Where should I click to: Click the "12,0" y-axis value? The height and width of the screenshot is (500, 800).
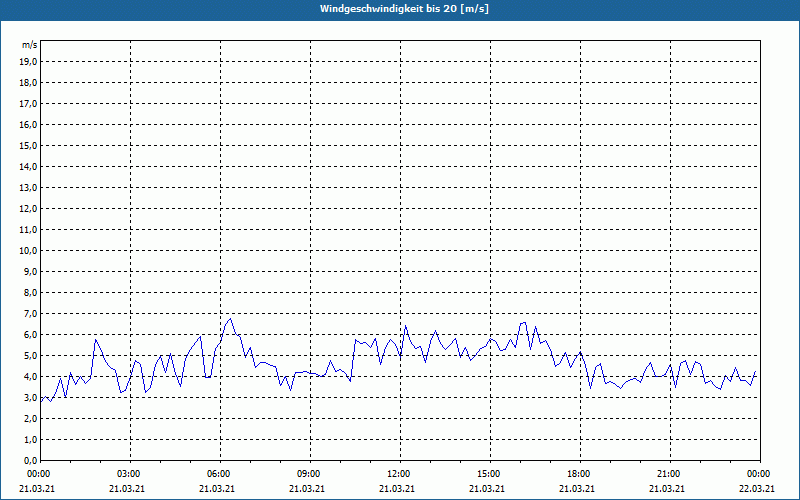tap(28, 209)
